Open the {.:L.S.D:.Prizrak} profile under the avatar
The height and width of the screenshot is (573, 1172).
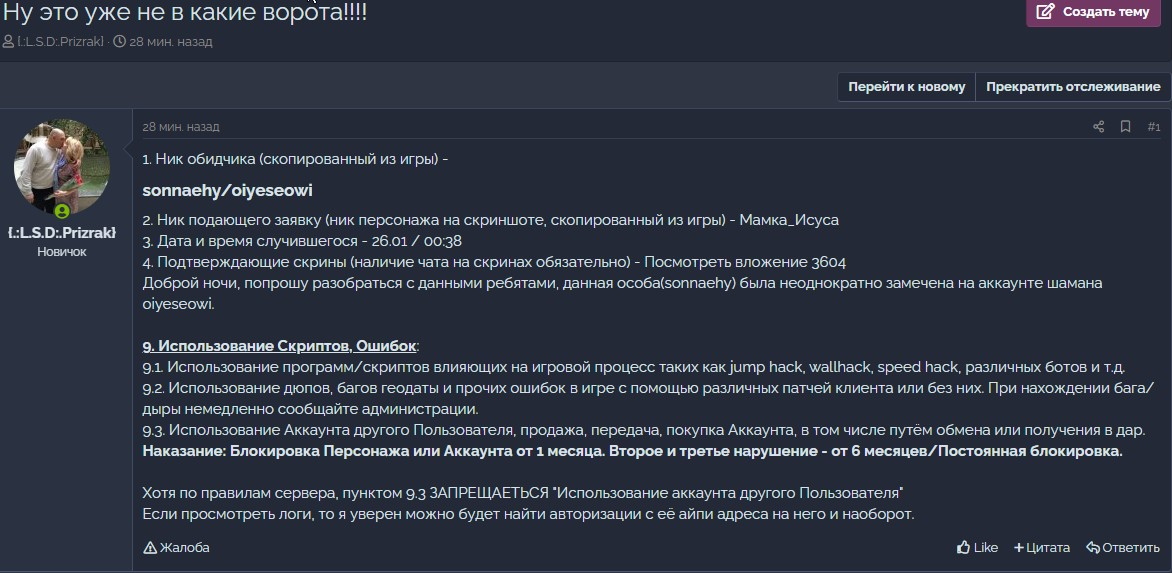click(62, 233)
